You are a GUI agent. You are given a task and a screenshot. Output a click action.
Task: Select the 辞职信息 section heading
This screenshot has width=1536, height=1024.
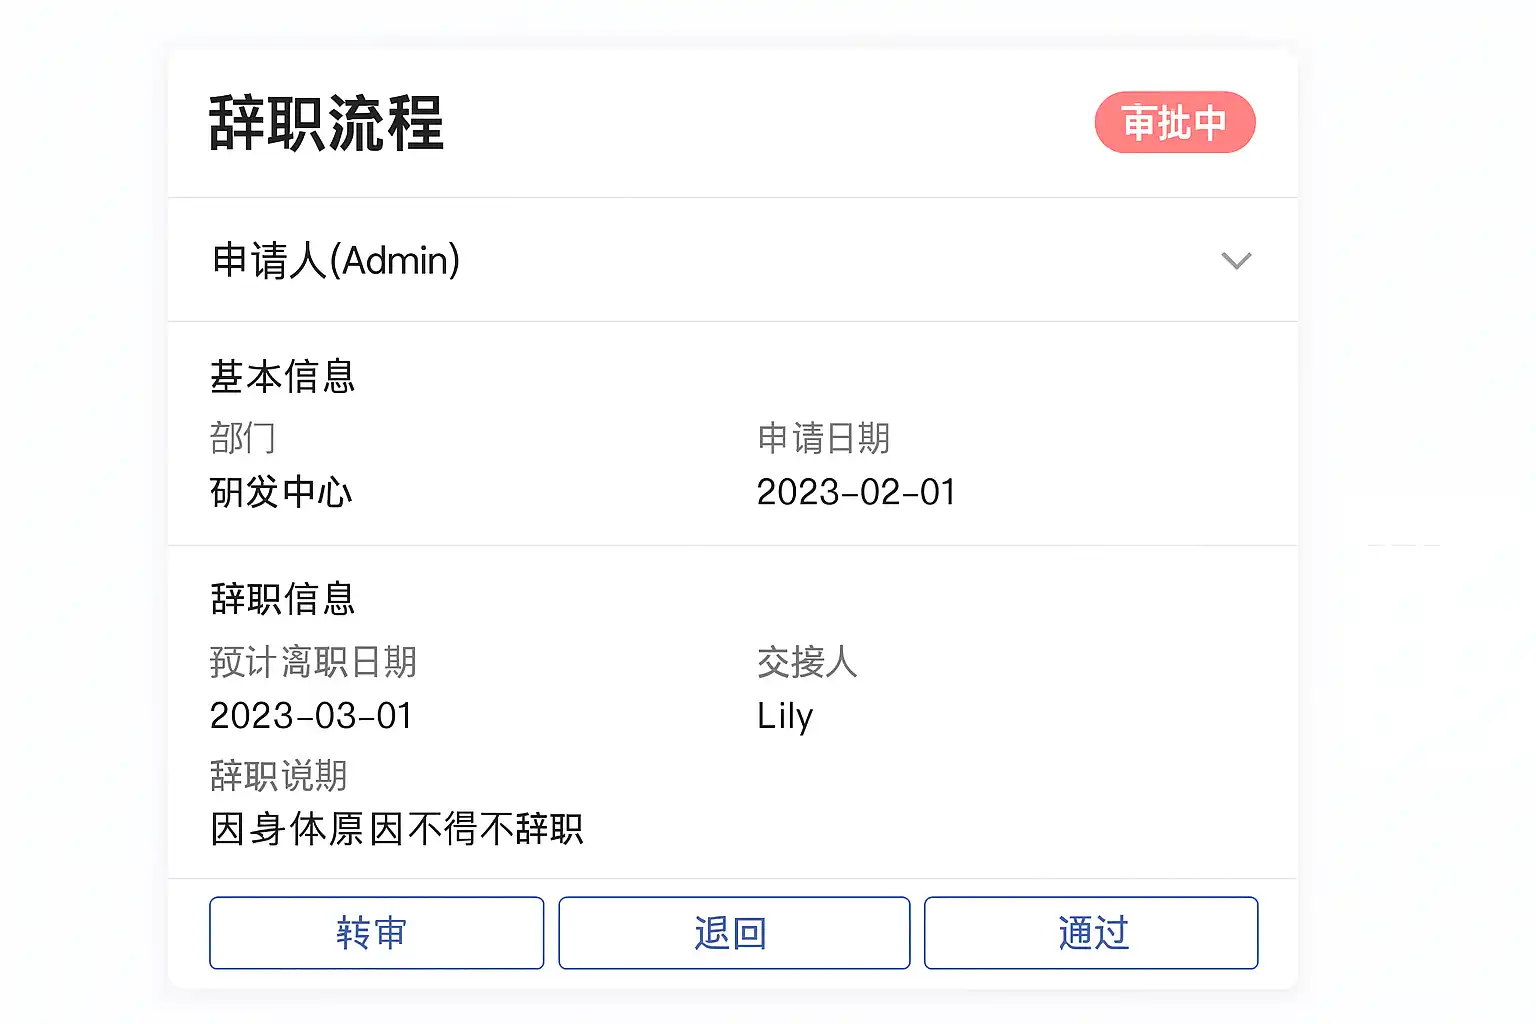point(283,599)
